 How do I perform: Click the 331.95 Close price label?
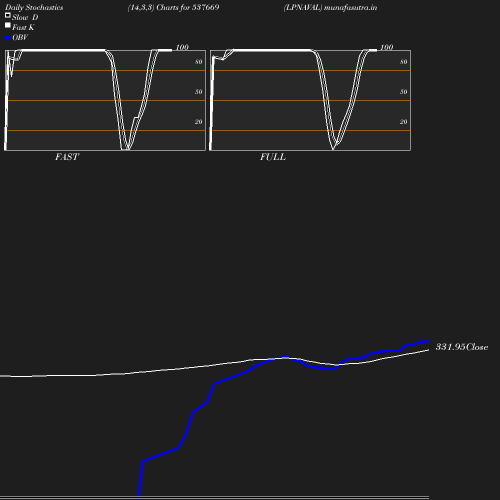462,347
